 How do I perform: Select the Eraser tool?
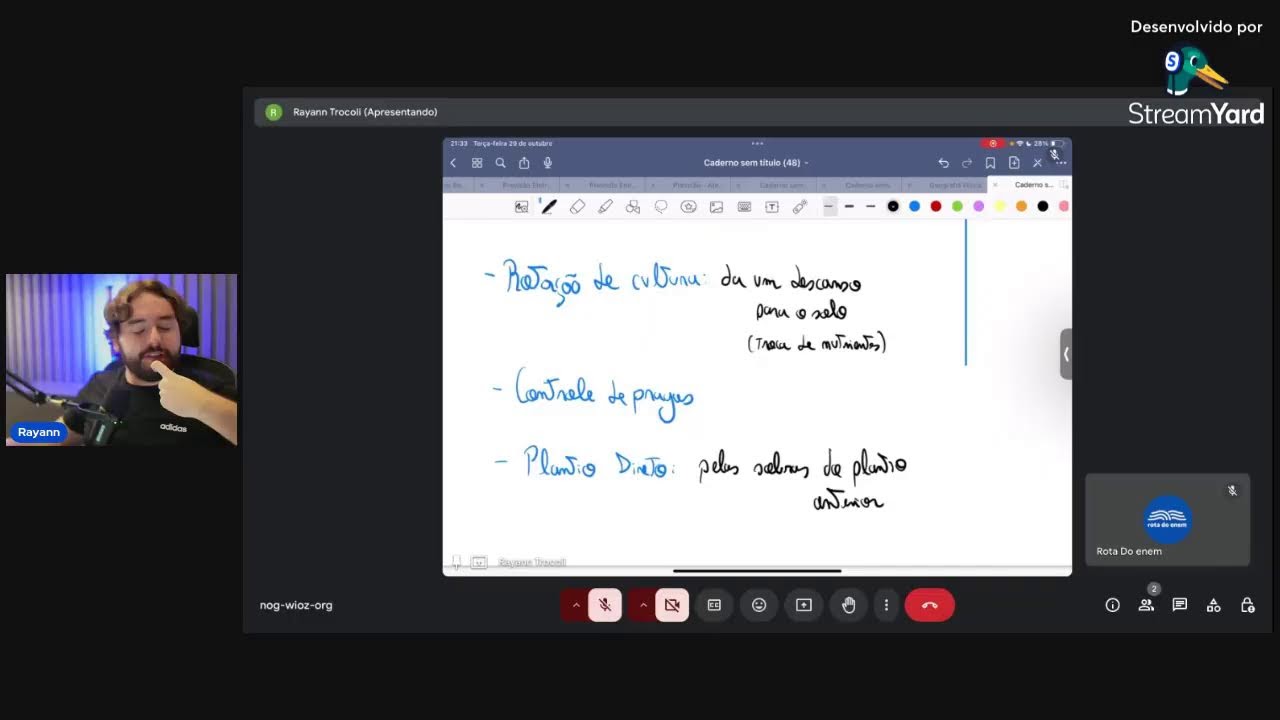click(x=577, y=206)
